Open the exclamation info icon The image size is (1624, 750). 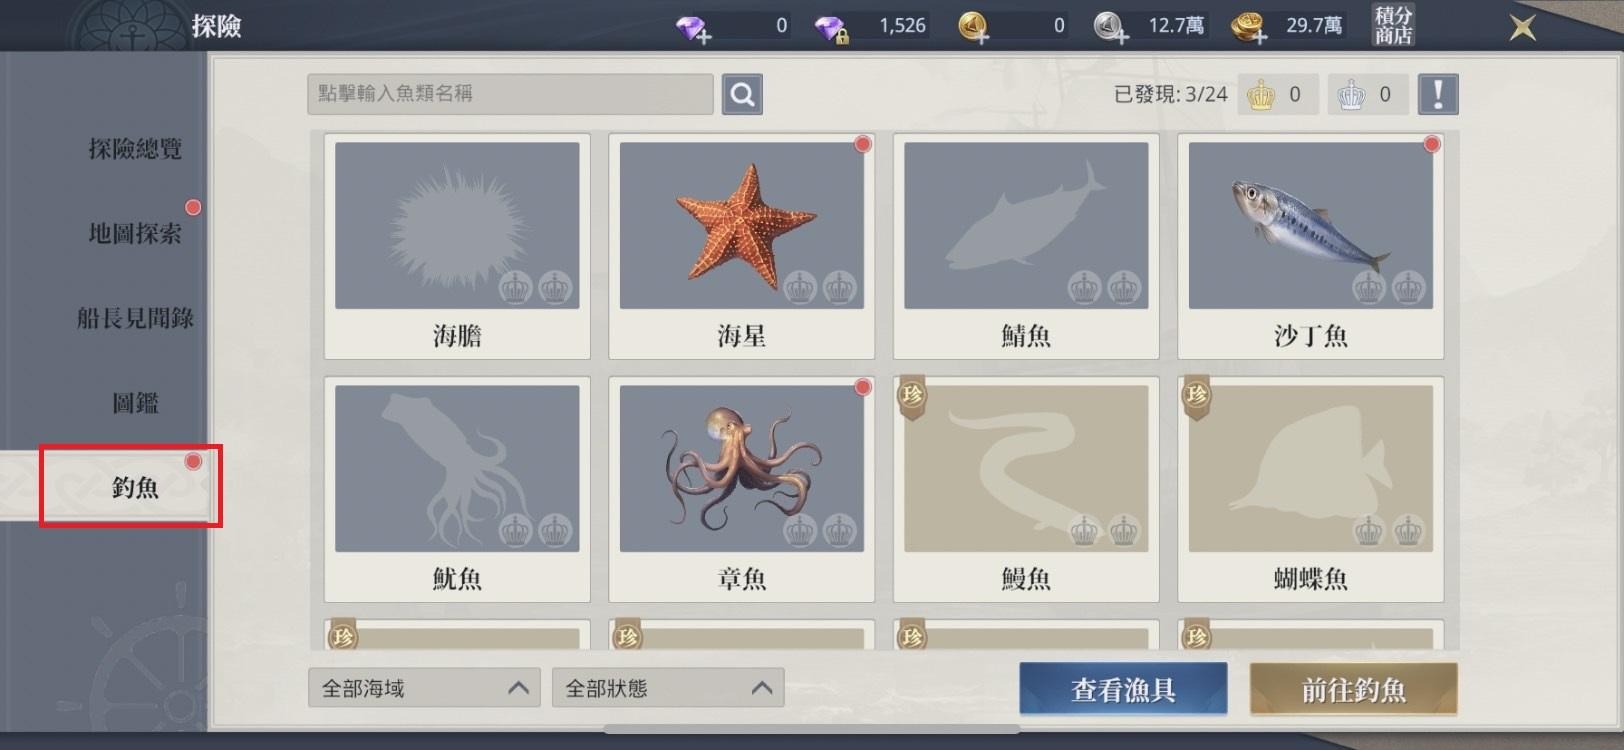(1438, 94)
